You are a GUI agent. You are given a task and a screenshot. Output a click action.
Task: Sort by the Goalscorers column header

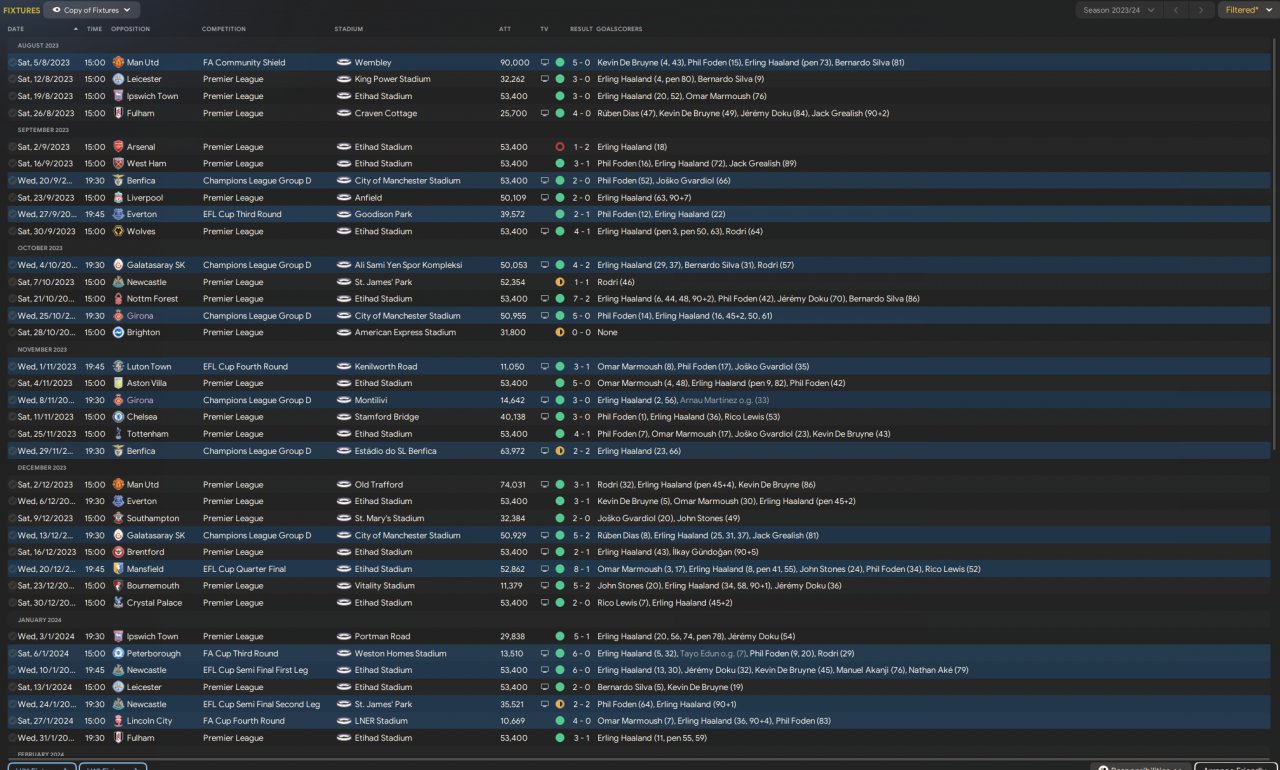pos(620,29)
